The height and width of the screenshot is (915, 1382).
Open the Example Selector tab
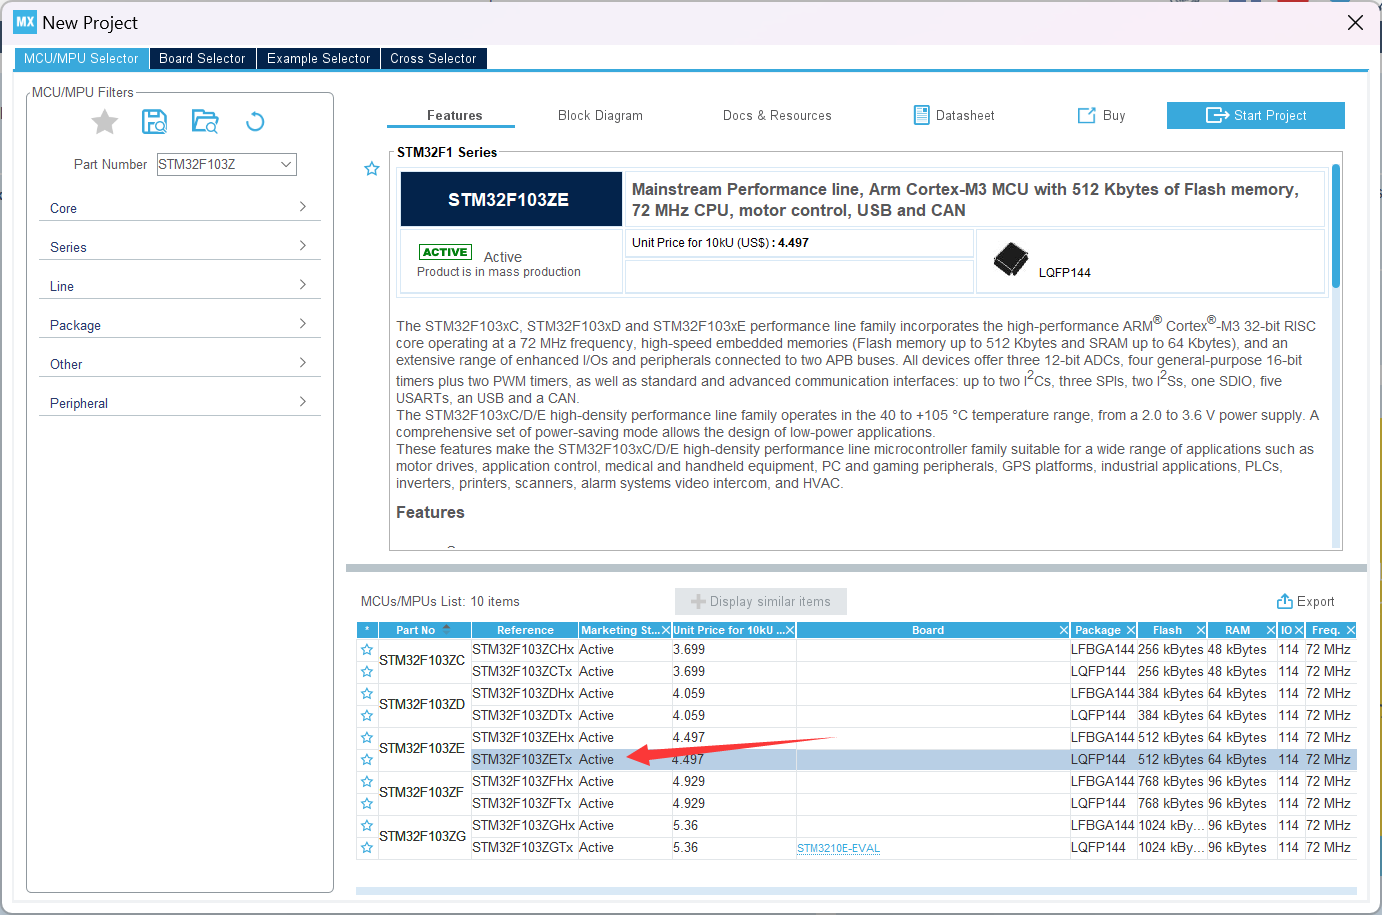click(x=318, y=58)
